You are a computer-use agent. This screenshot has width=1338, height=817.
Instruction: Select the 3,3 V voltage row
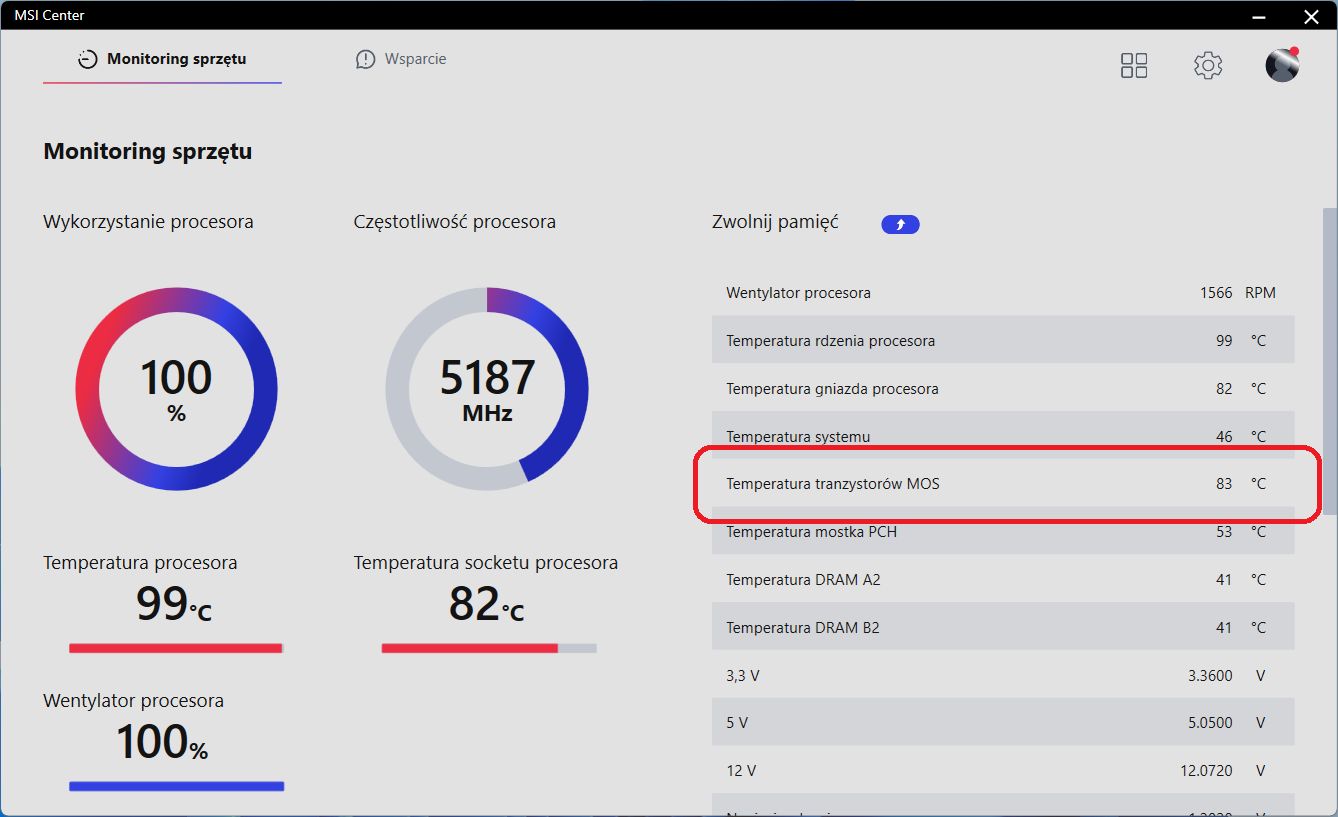[x=1003, y=676]
